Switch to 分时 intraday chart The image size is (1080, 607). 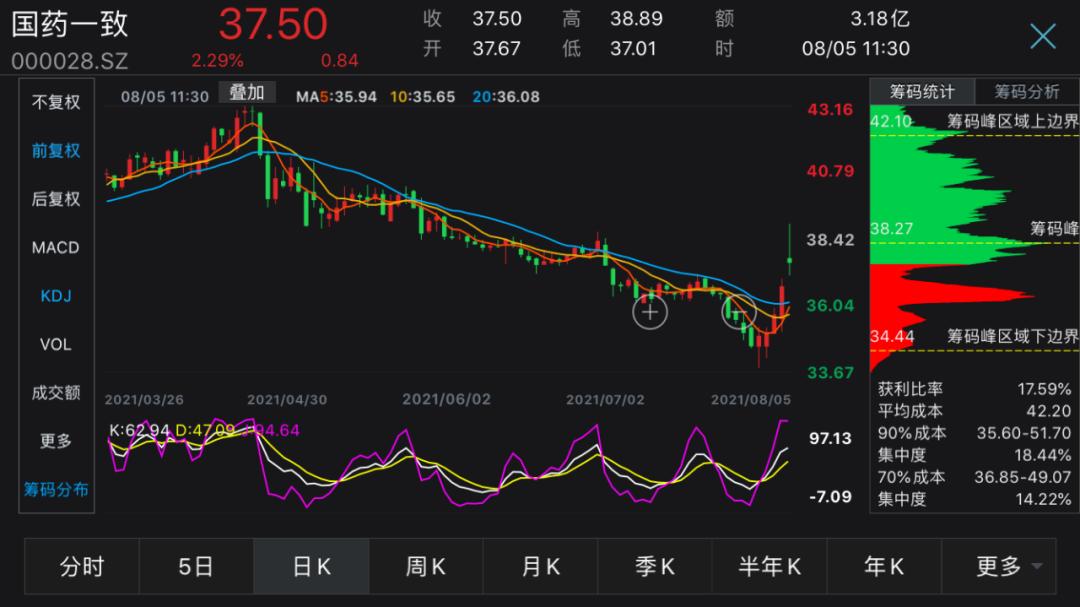(x=82, y=566)
